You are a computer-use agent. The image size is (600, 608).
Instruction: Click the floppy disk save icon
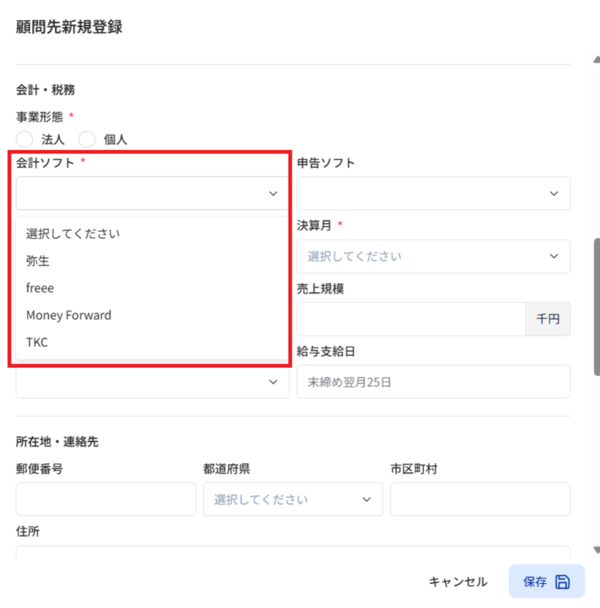[x=562, y=582]
